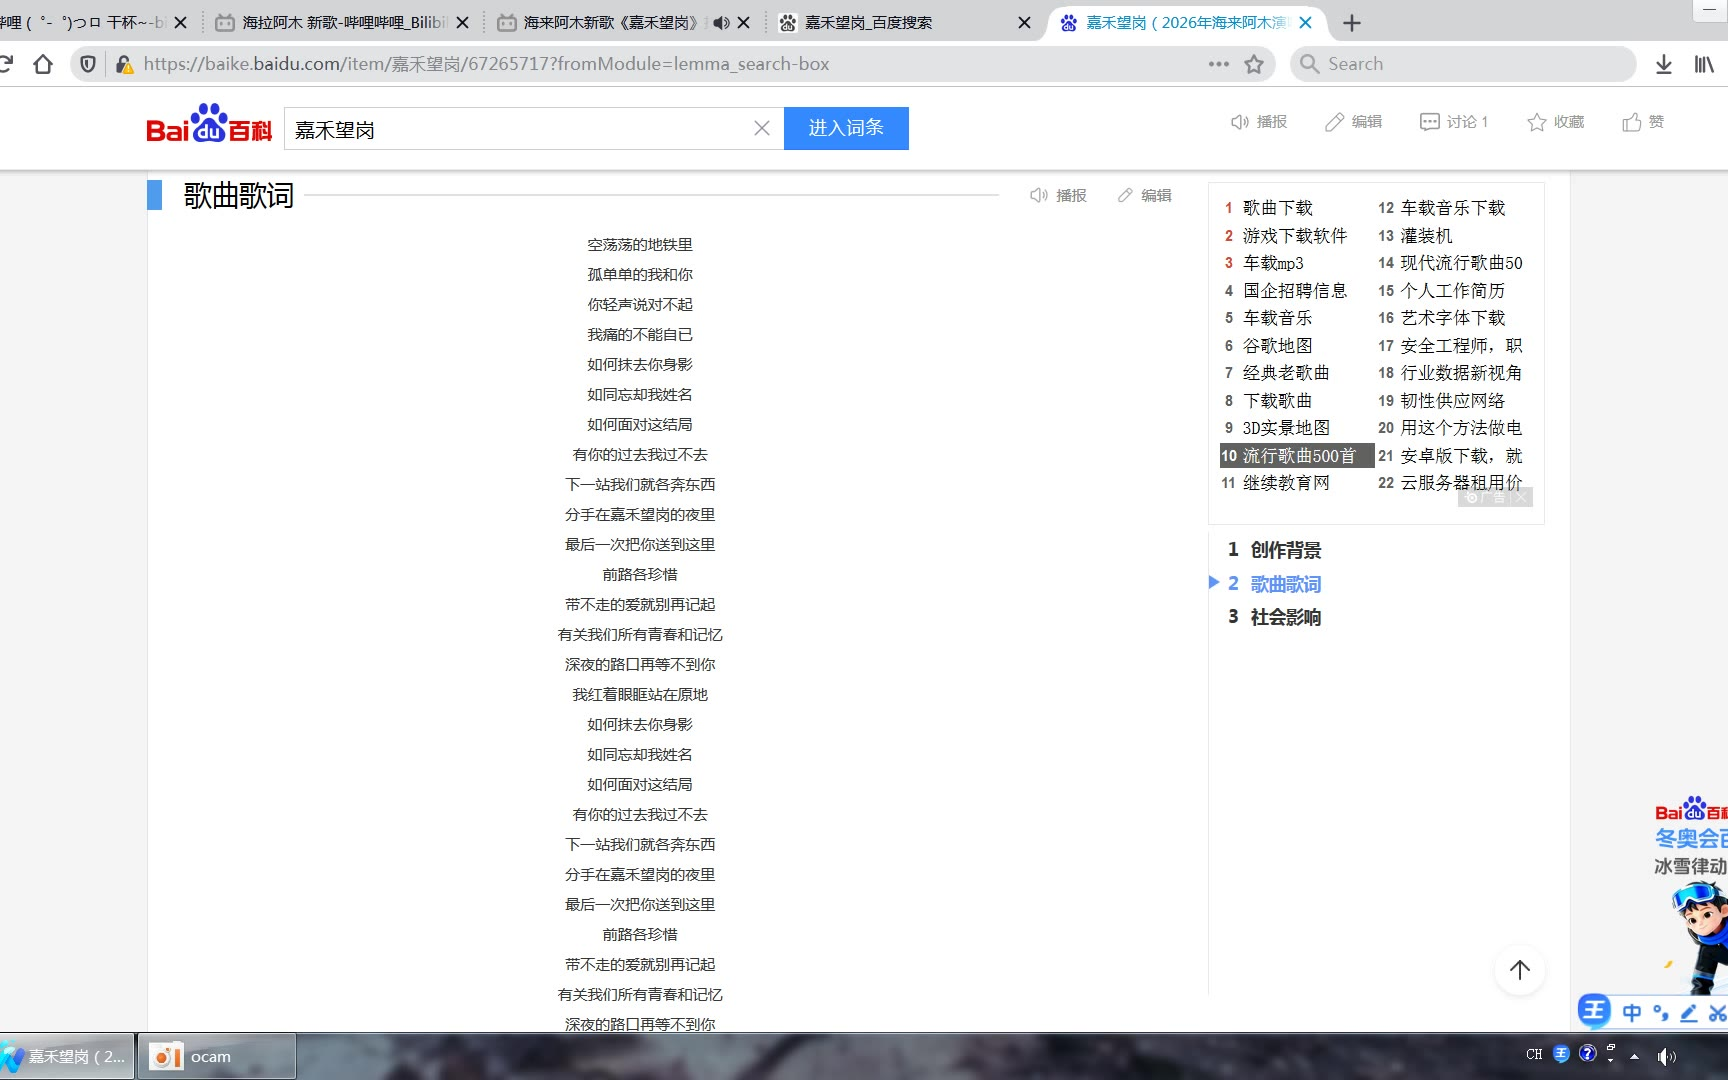
Task: Open the downloads arrow icon
Action: pos(1663,64)
